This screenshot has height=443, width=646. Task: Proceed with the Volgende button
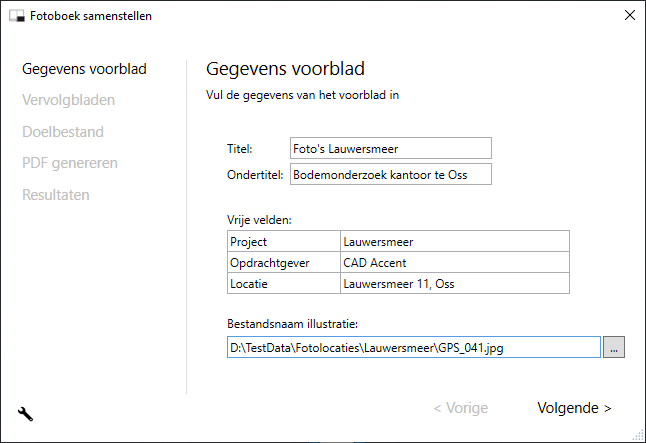tap(574, 408)
